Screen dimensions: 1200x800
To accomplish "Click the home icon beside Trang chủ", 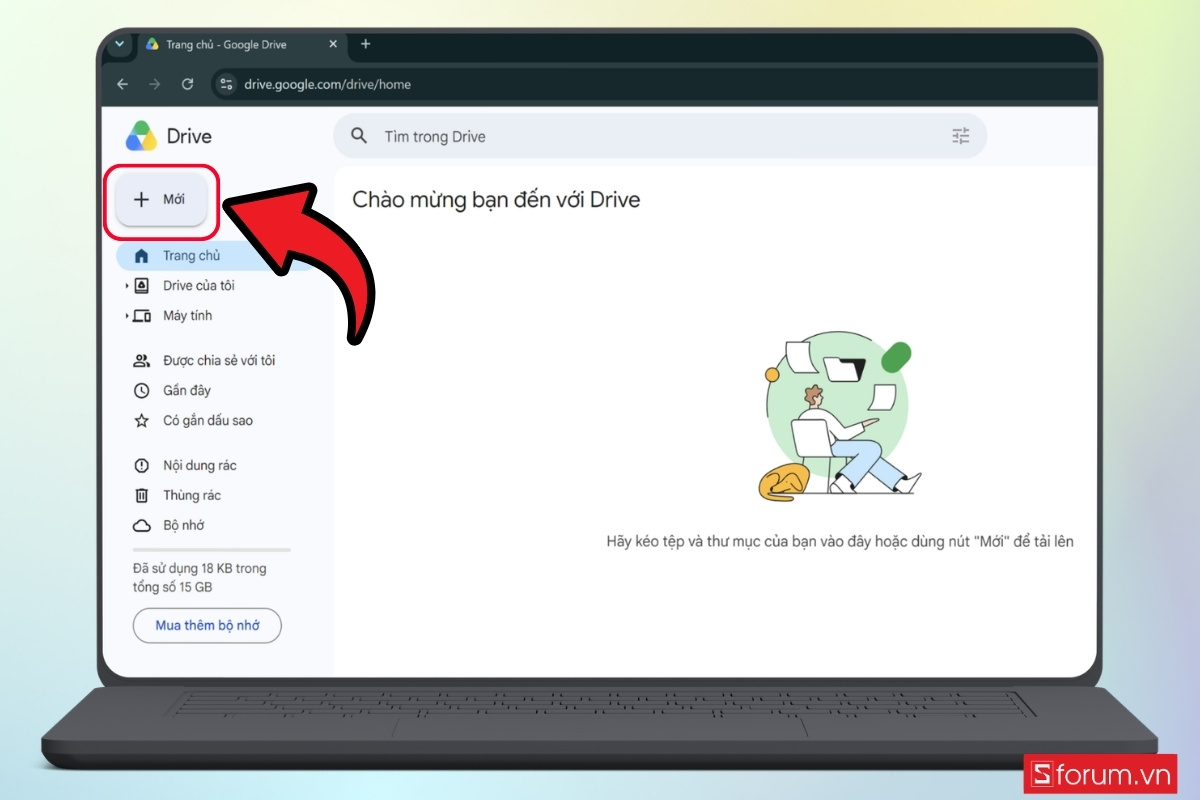I will pos(141,256).
